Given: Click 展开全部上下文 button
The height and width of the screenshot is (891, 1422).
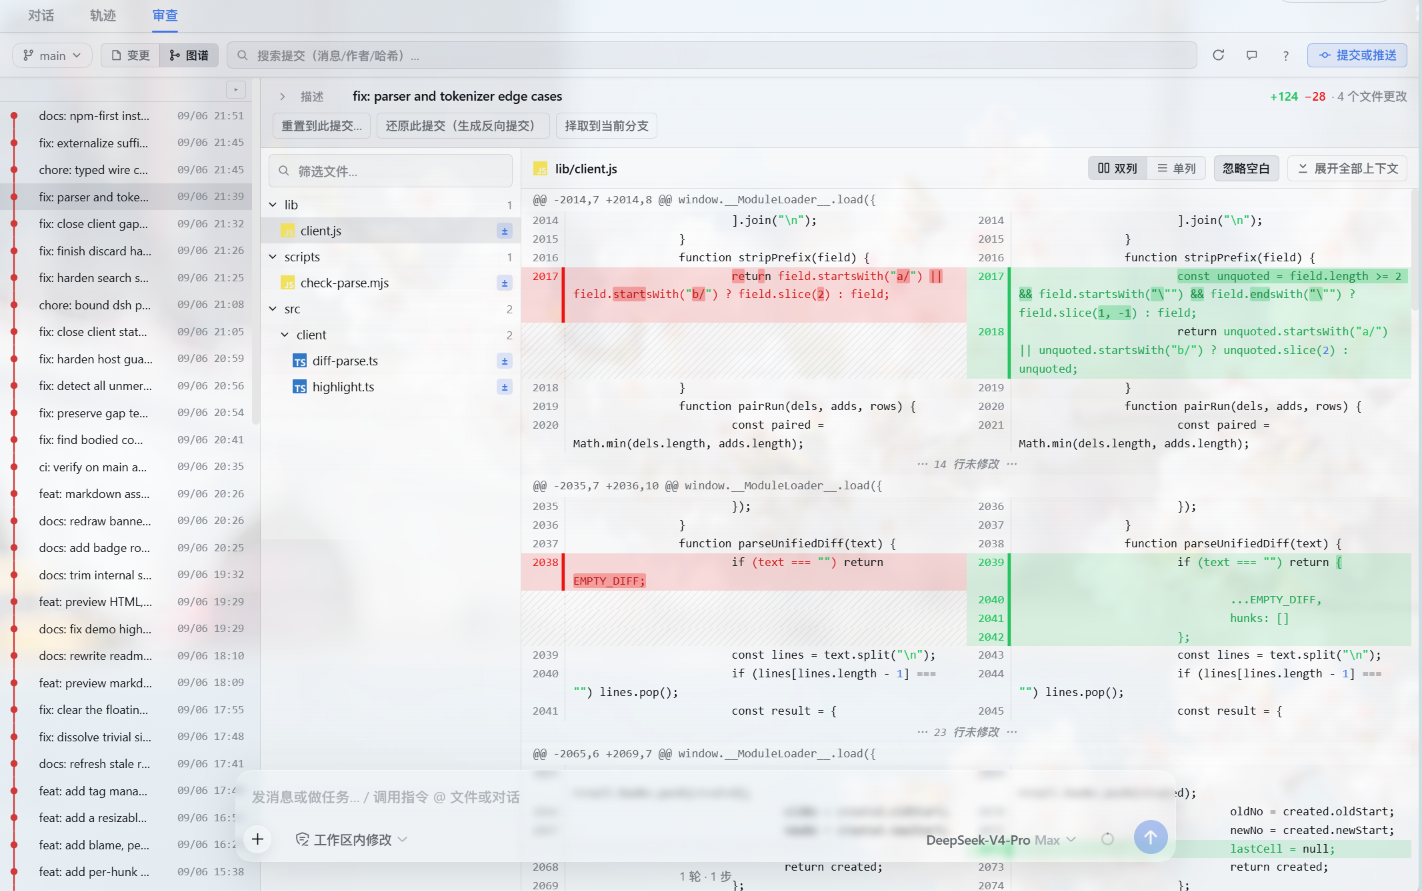Looking at the screenshot, I should (1348, 168).
